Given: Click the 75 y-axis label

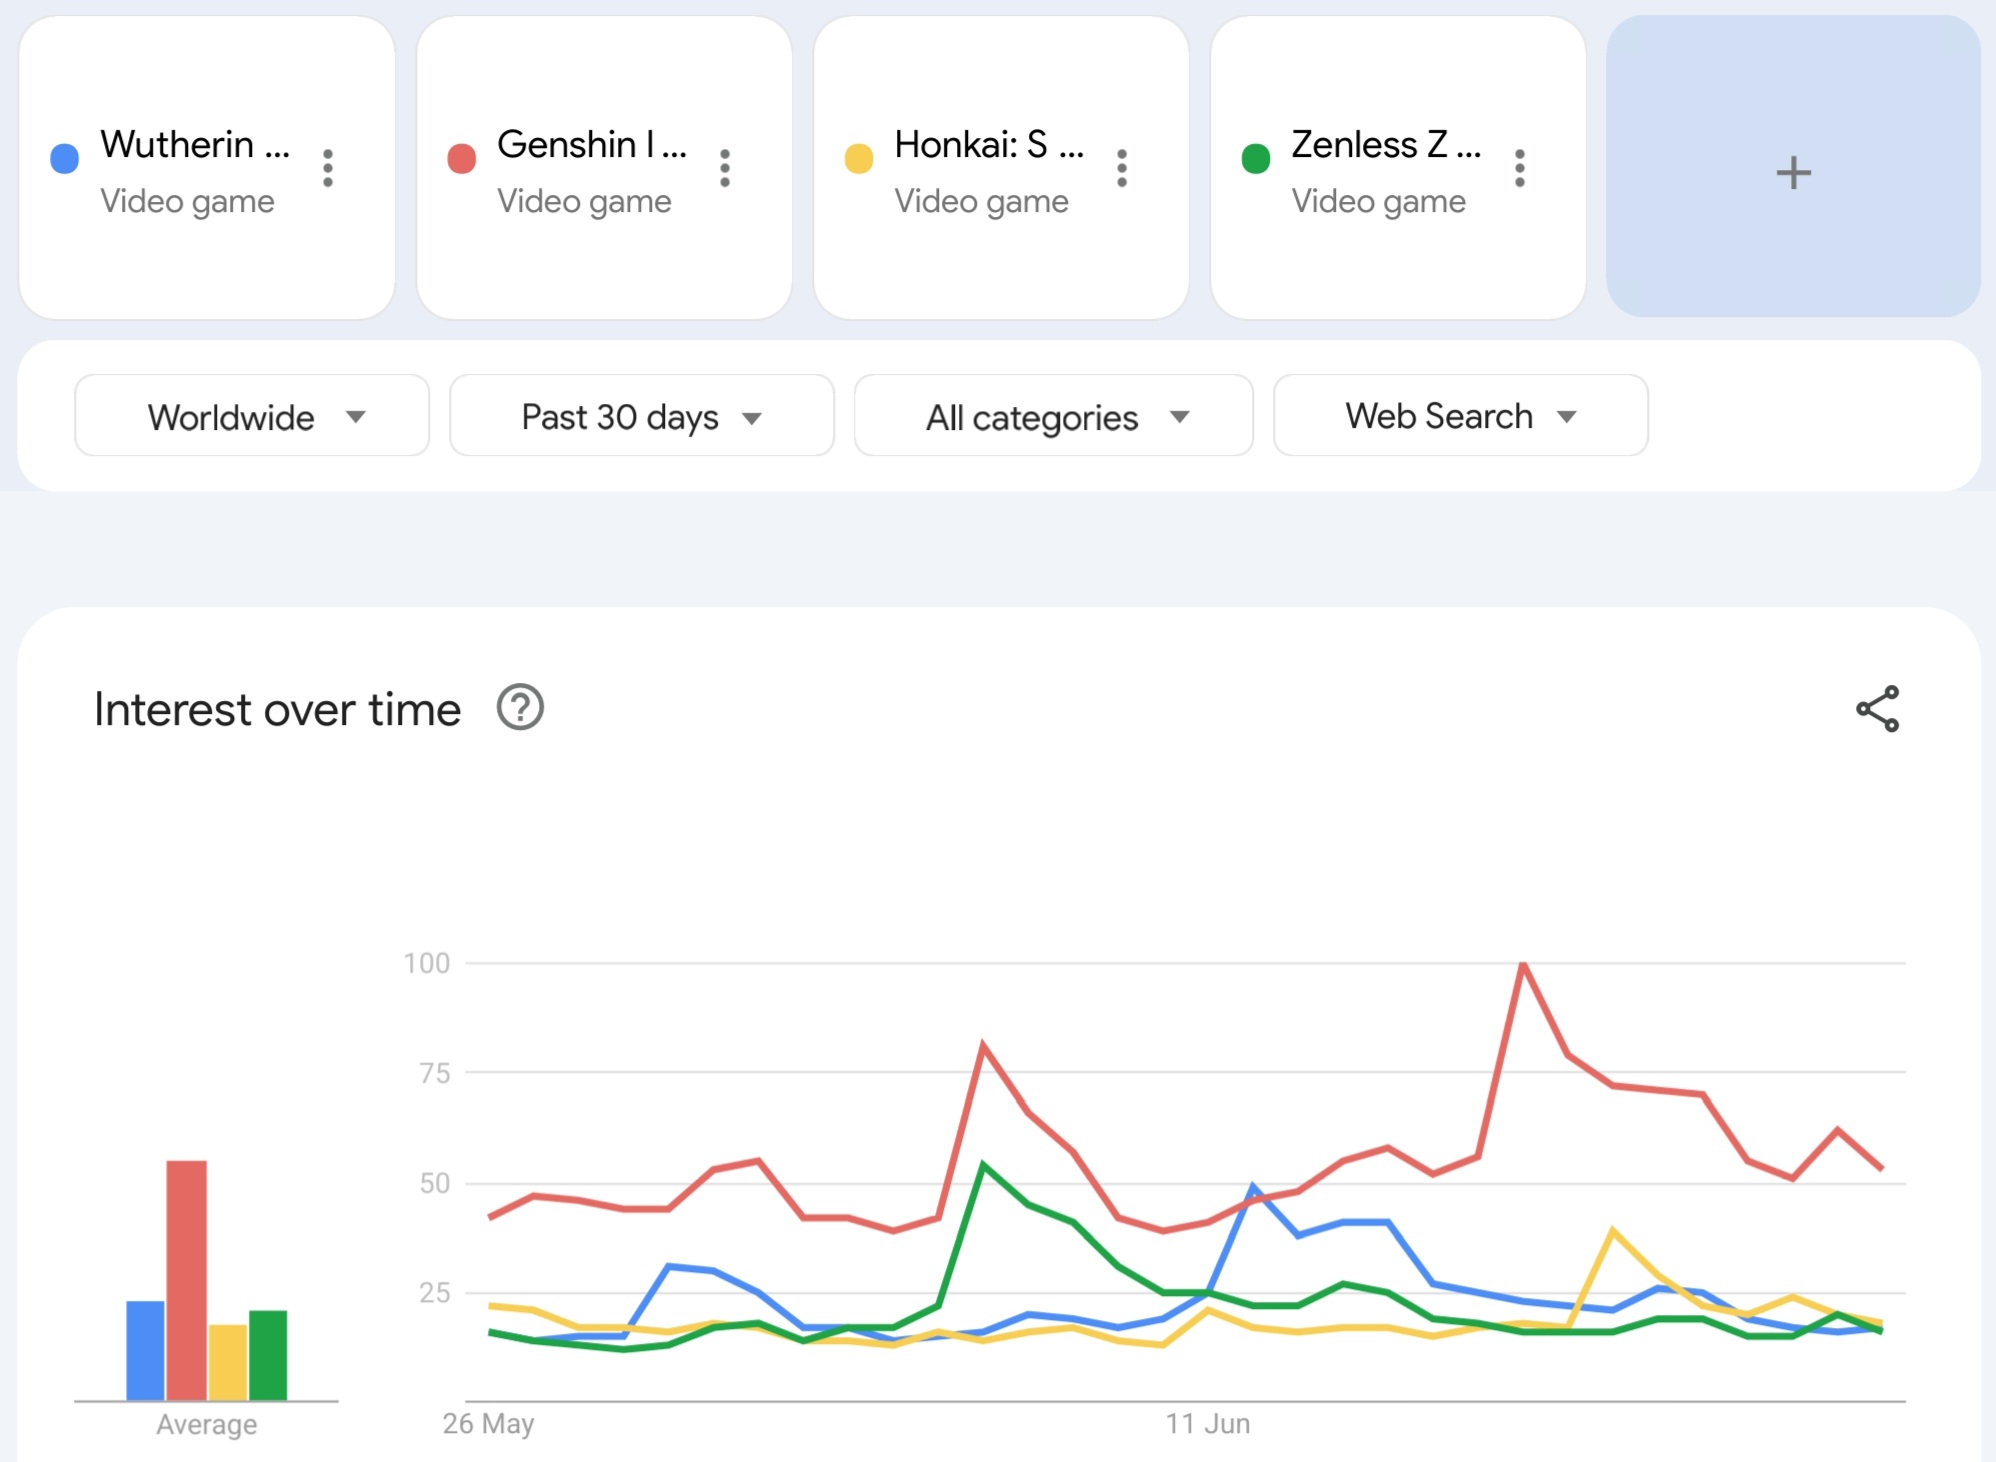Looking at the screenshot, I should (x=435, y=1073).
